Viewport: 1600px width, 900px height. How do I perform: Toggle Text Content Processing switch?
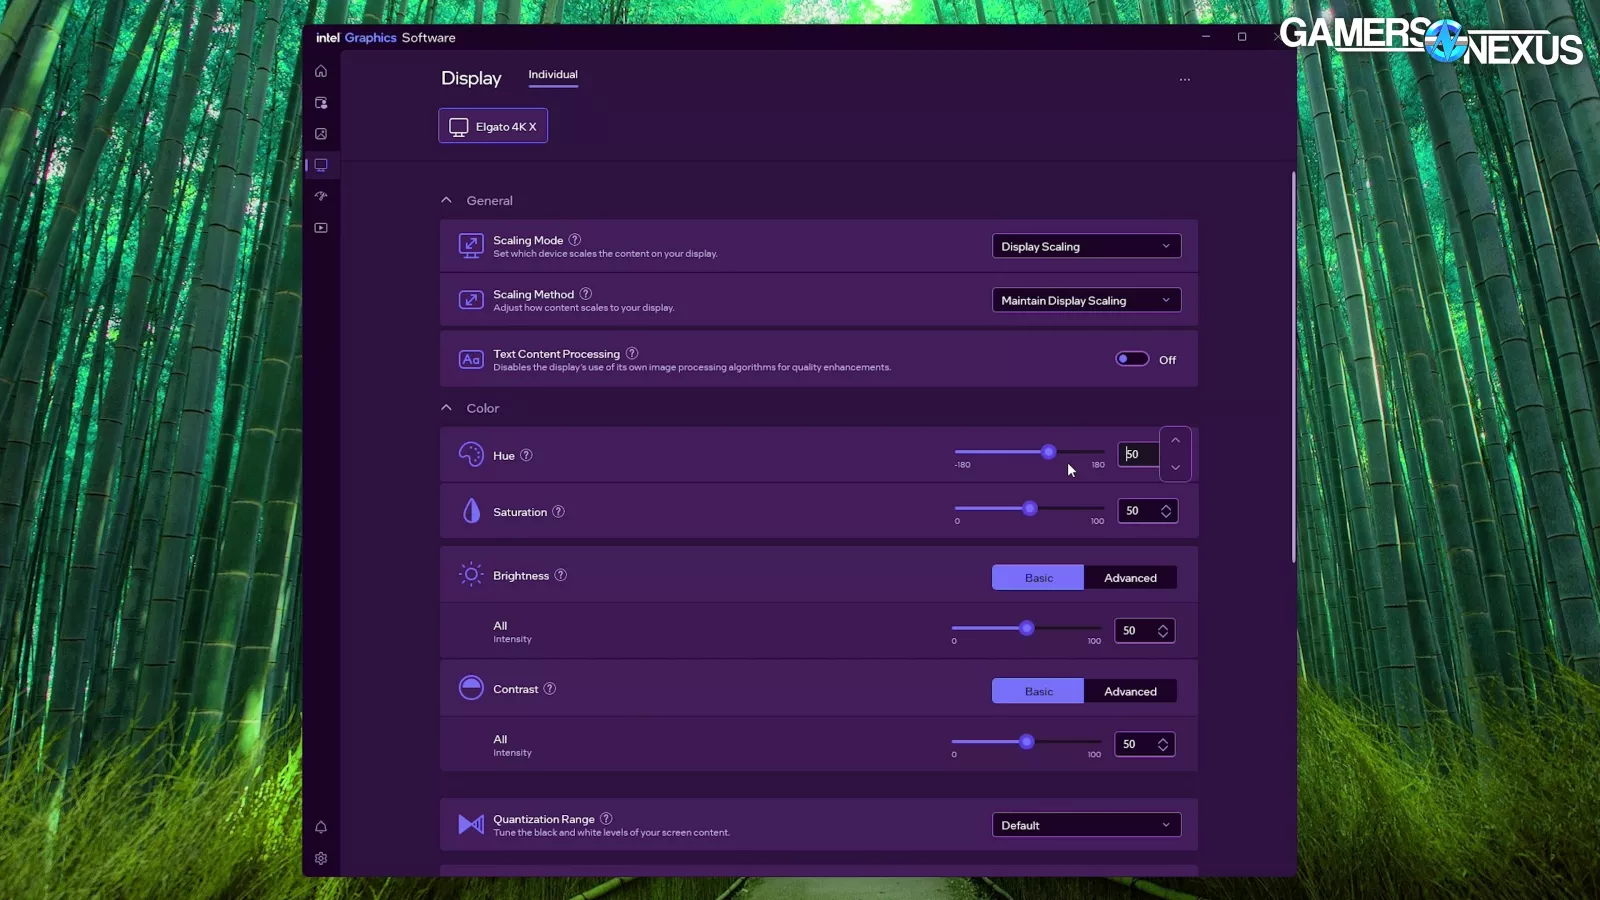point(1132,359)
